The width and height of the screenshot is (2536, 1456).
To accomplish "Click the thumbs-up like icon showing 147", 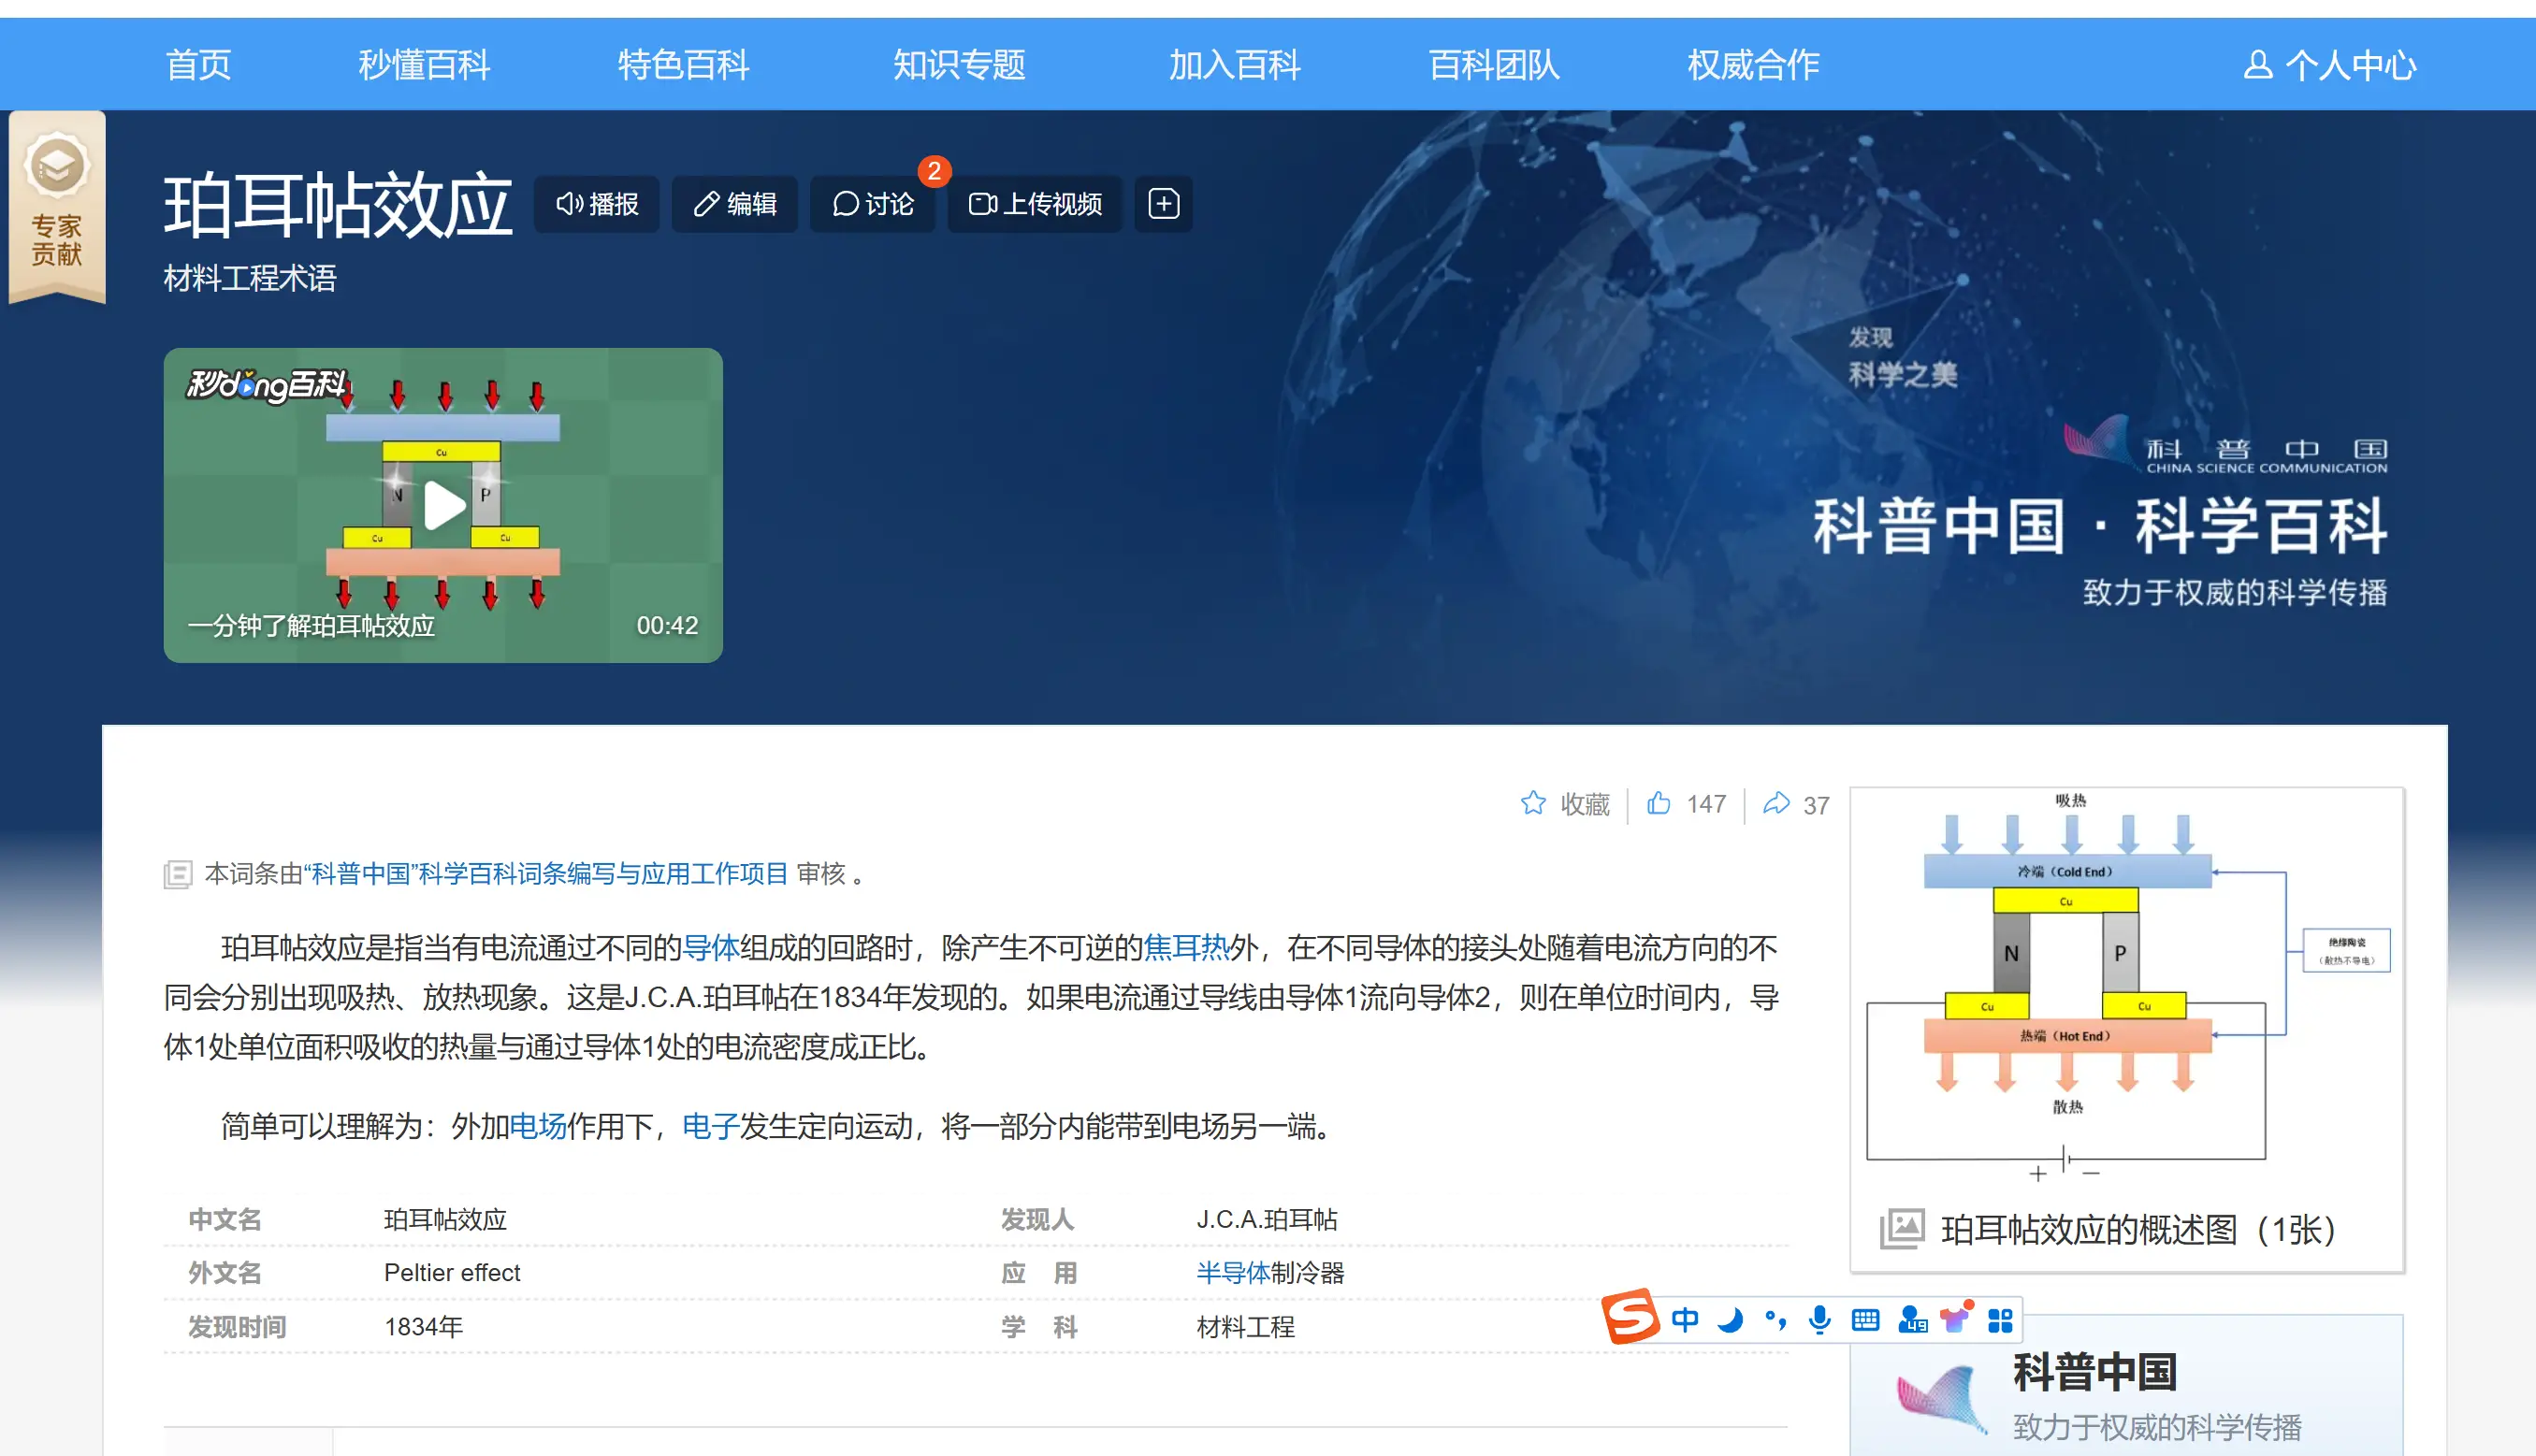I will 1659,803.
